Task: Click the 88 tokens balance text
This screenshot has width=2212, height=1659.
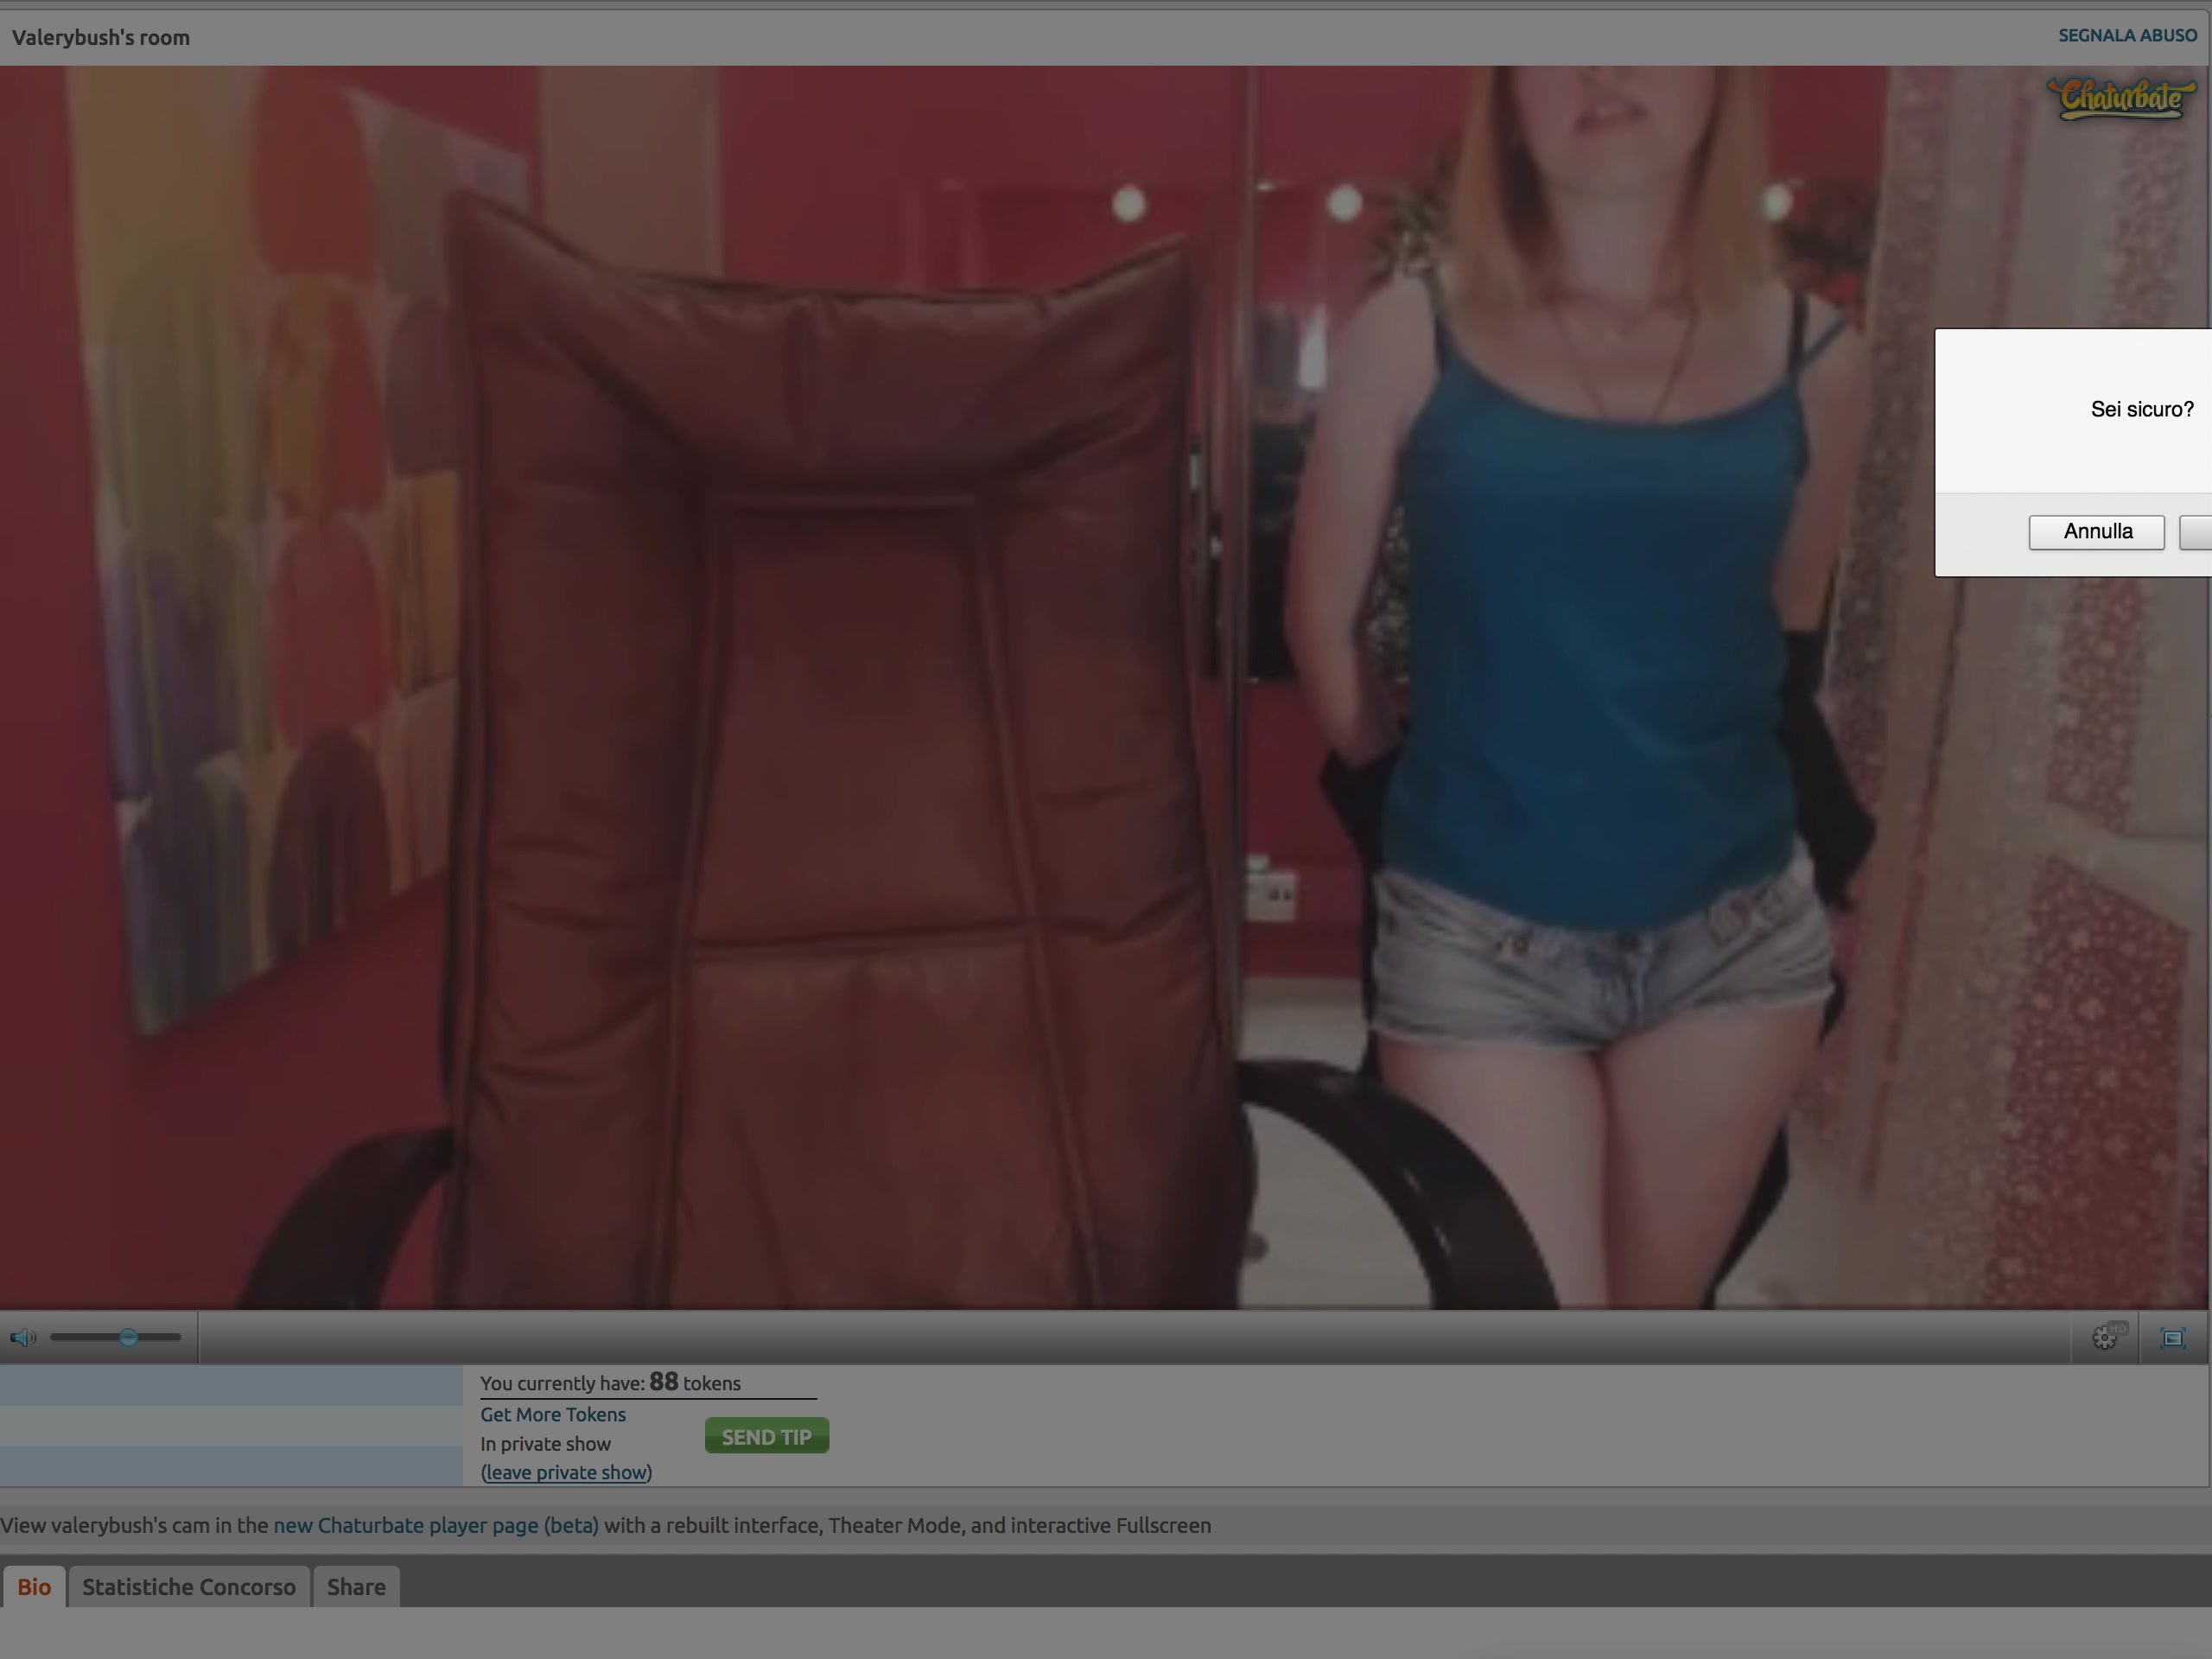Action: tap(663, 1382)
